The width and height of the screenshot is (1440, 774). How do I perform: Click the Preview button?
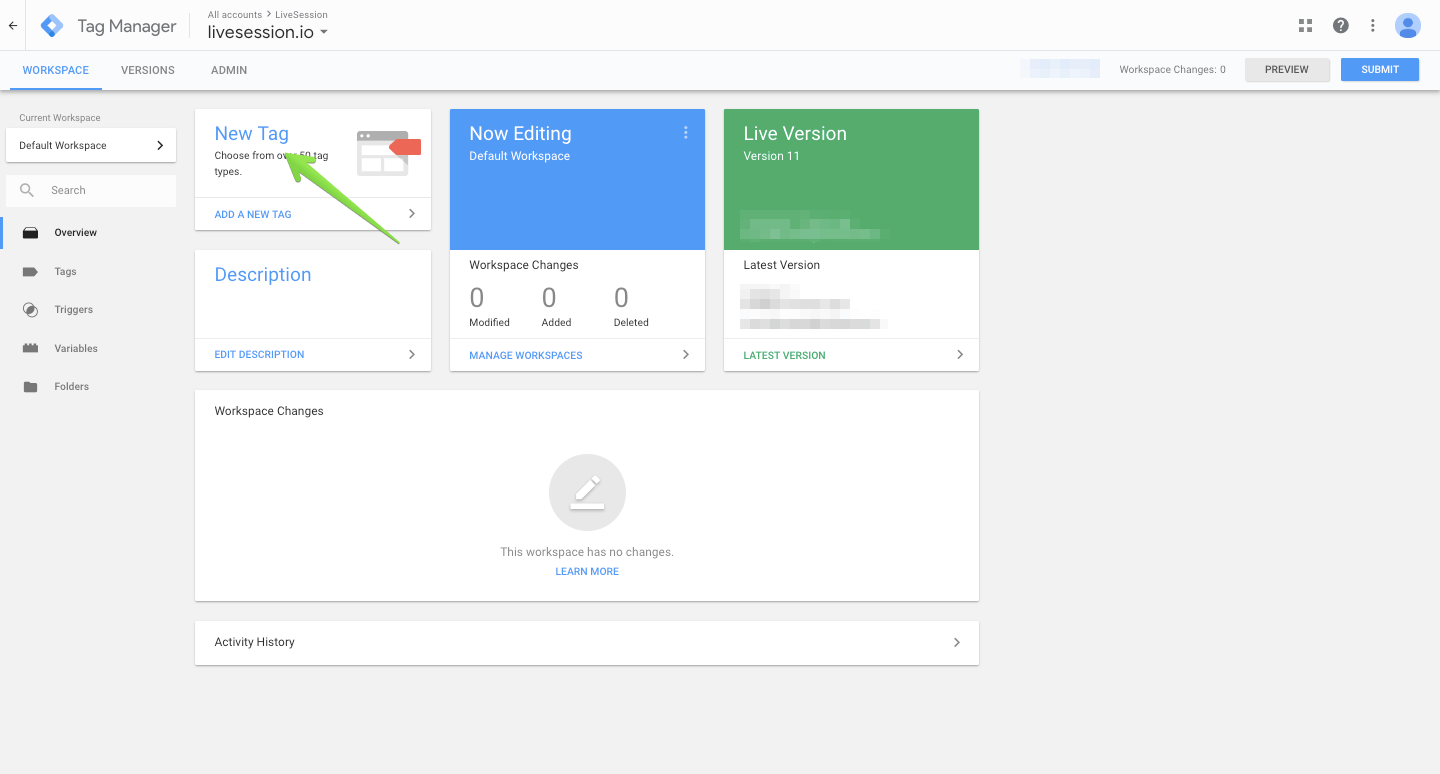tap(1287, 70)
